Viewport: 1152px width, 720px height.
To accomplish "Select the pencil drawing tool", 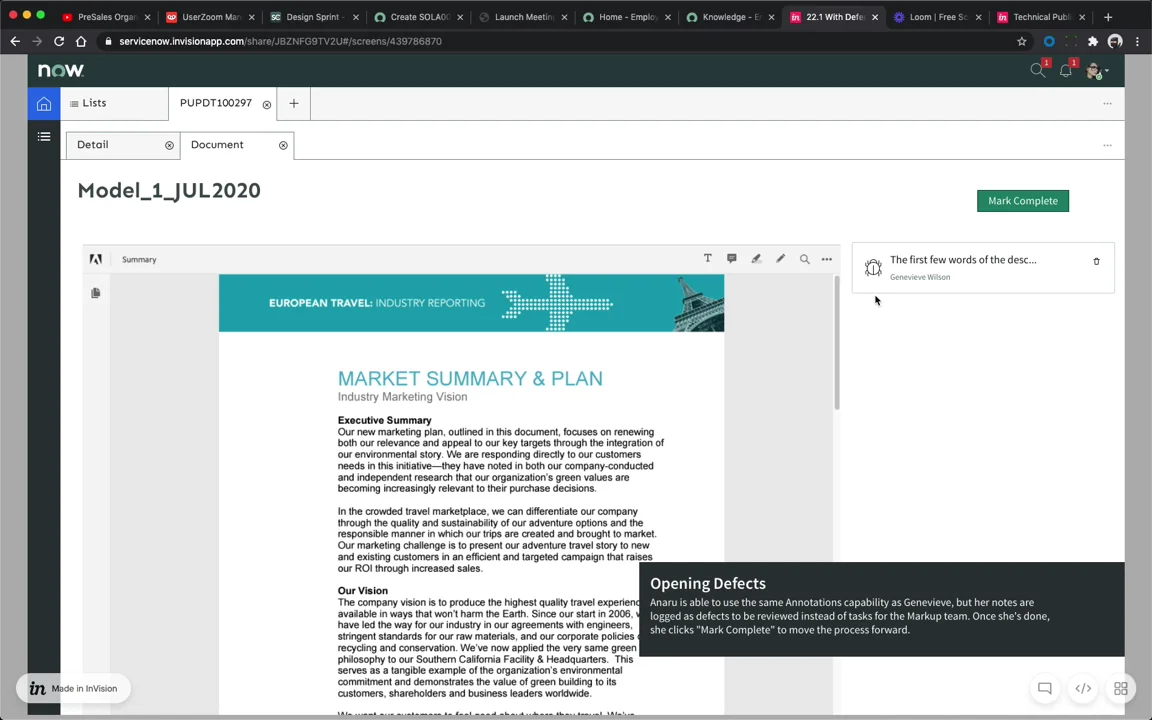I will coord(780,259).
